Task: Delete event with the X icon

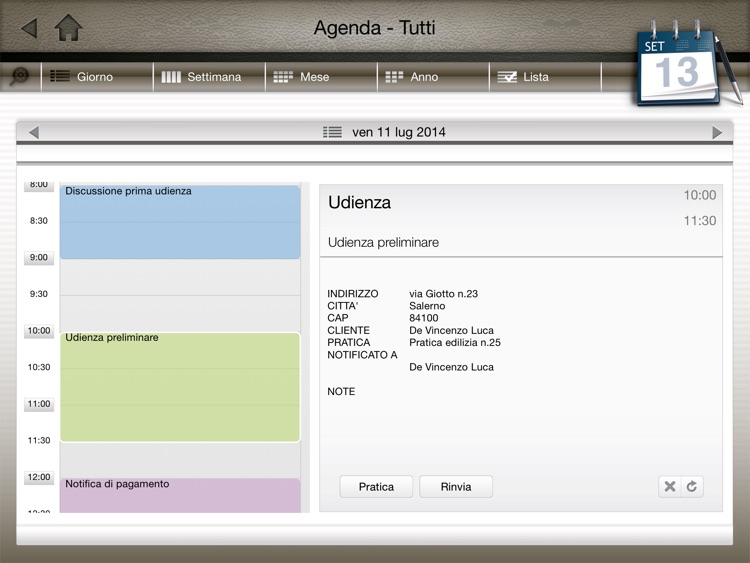Action: (670, 486)
